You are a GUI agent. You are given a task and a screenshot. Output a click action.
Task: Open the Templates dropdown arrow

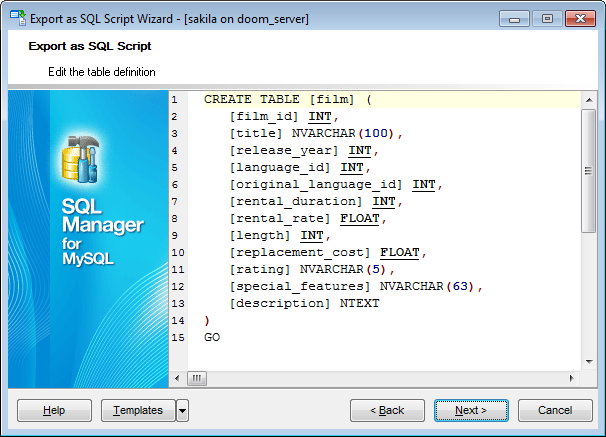click(x=182, y=410)
